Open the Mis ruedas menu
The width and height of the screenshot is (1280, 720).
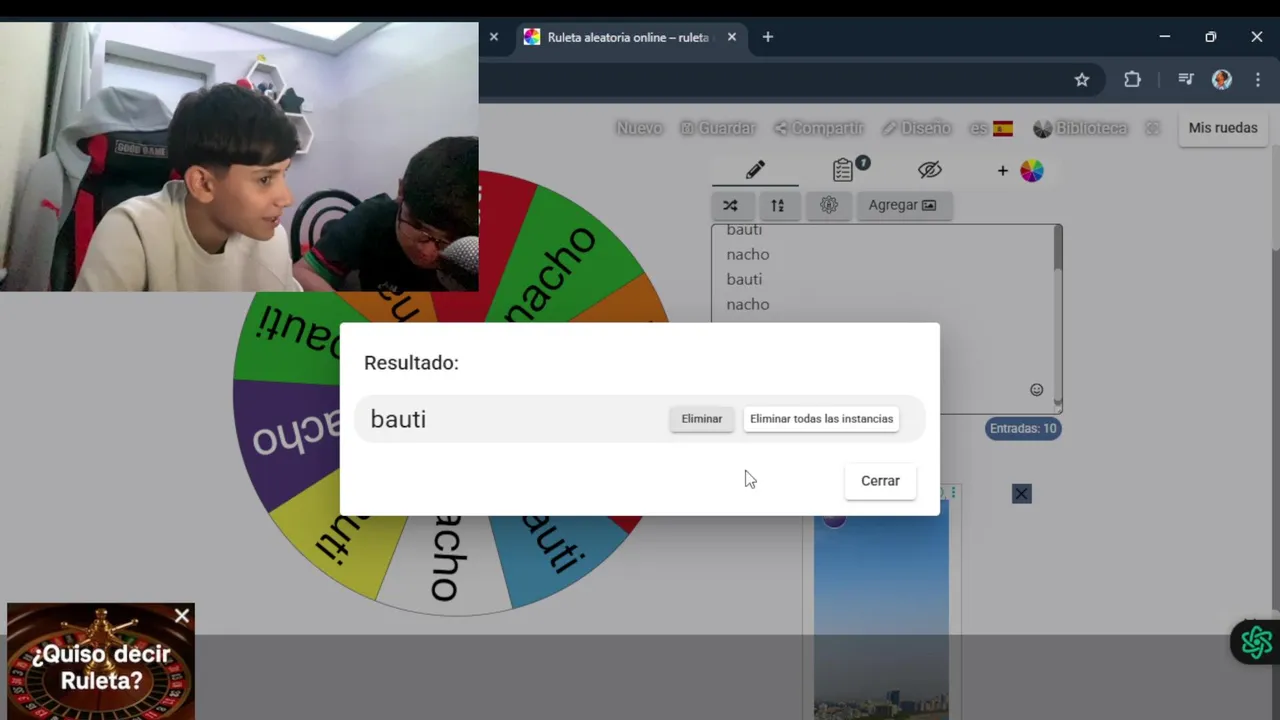click(x=1223, y=128)
